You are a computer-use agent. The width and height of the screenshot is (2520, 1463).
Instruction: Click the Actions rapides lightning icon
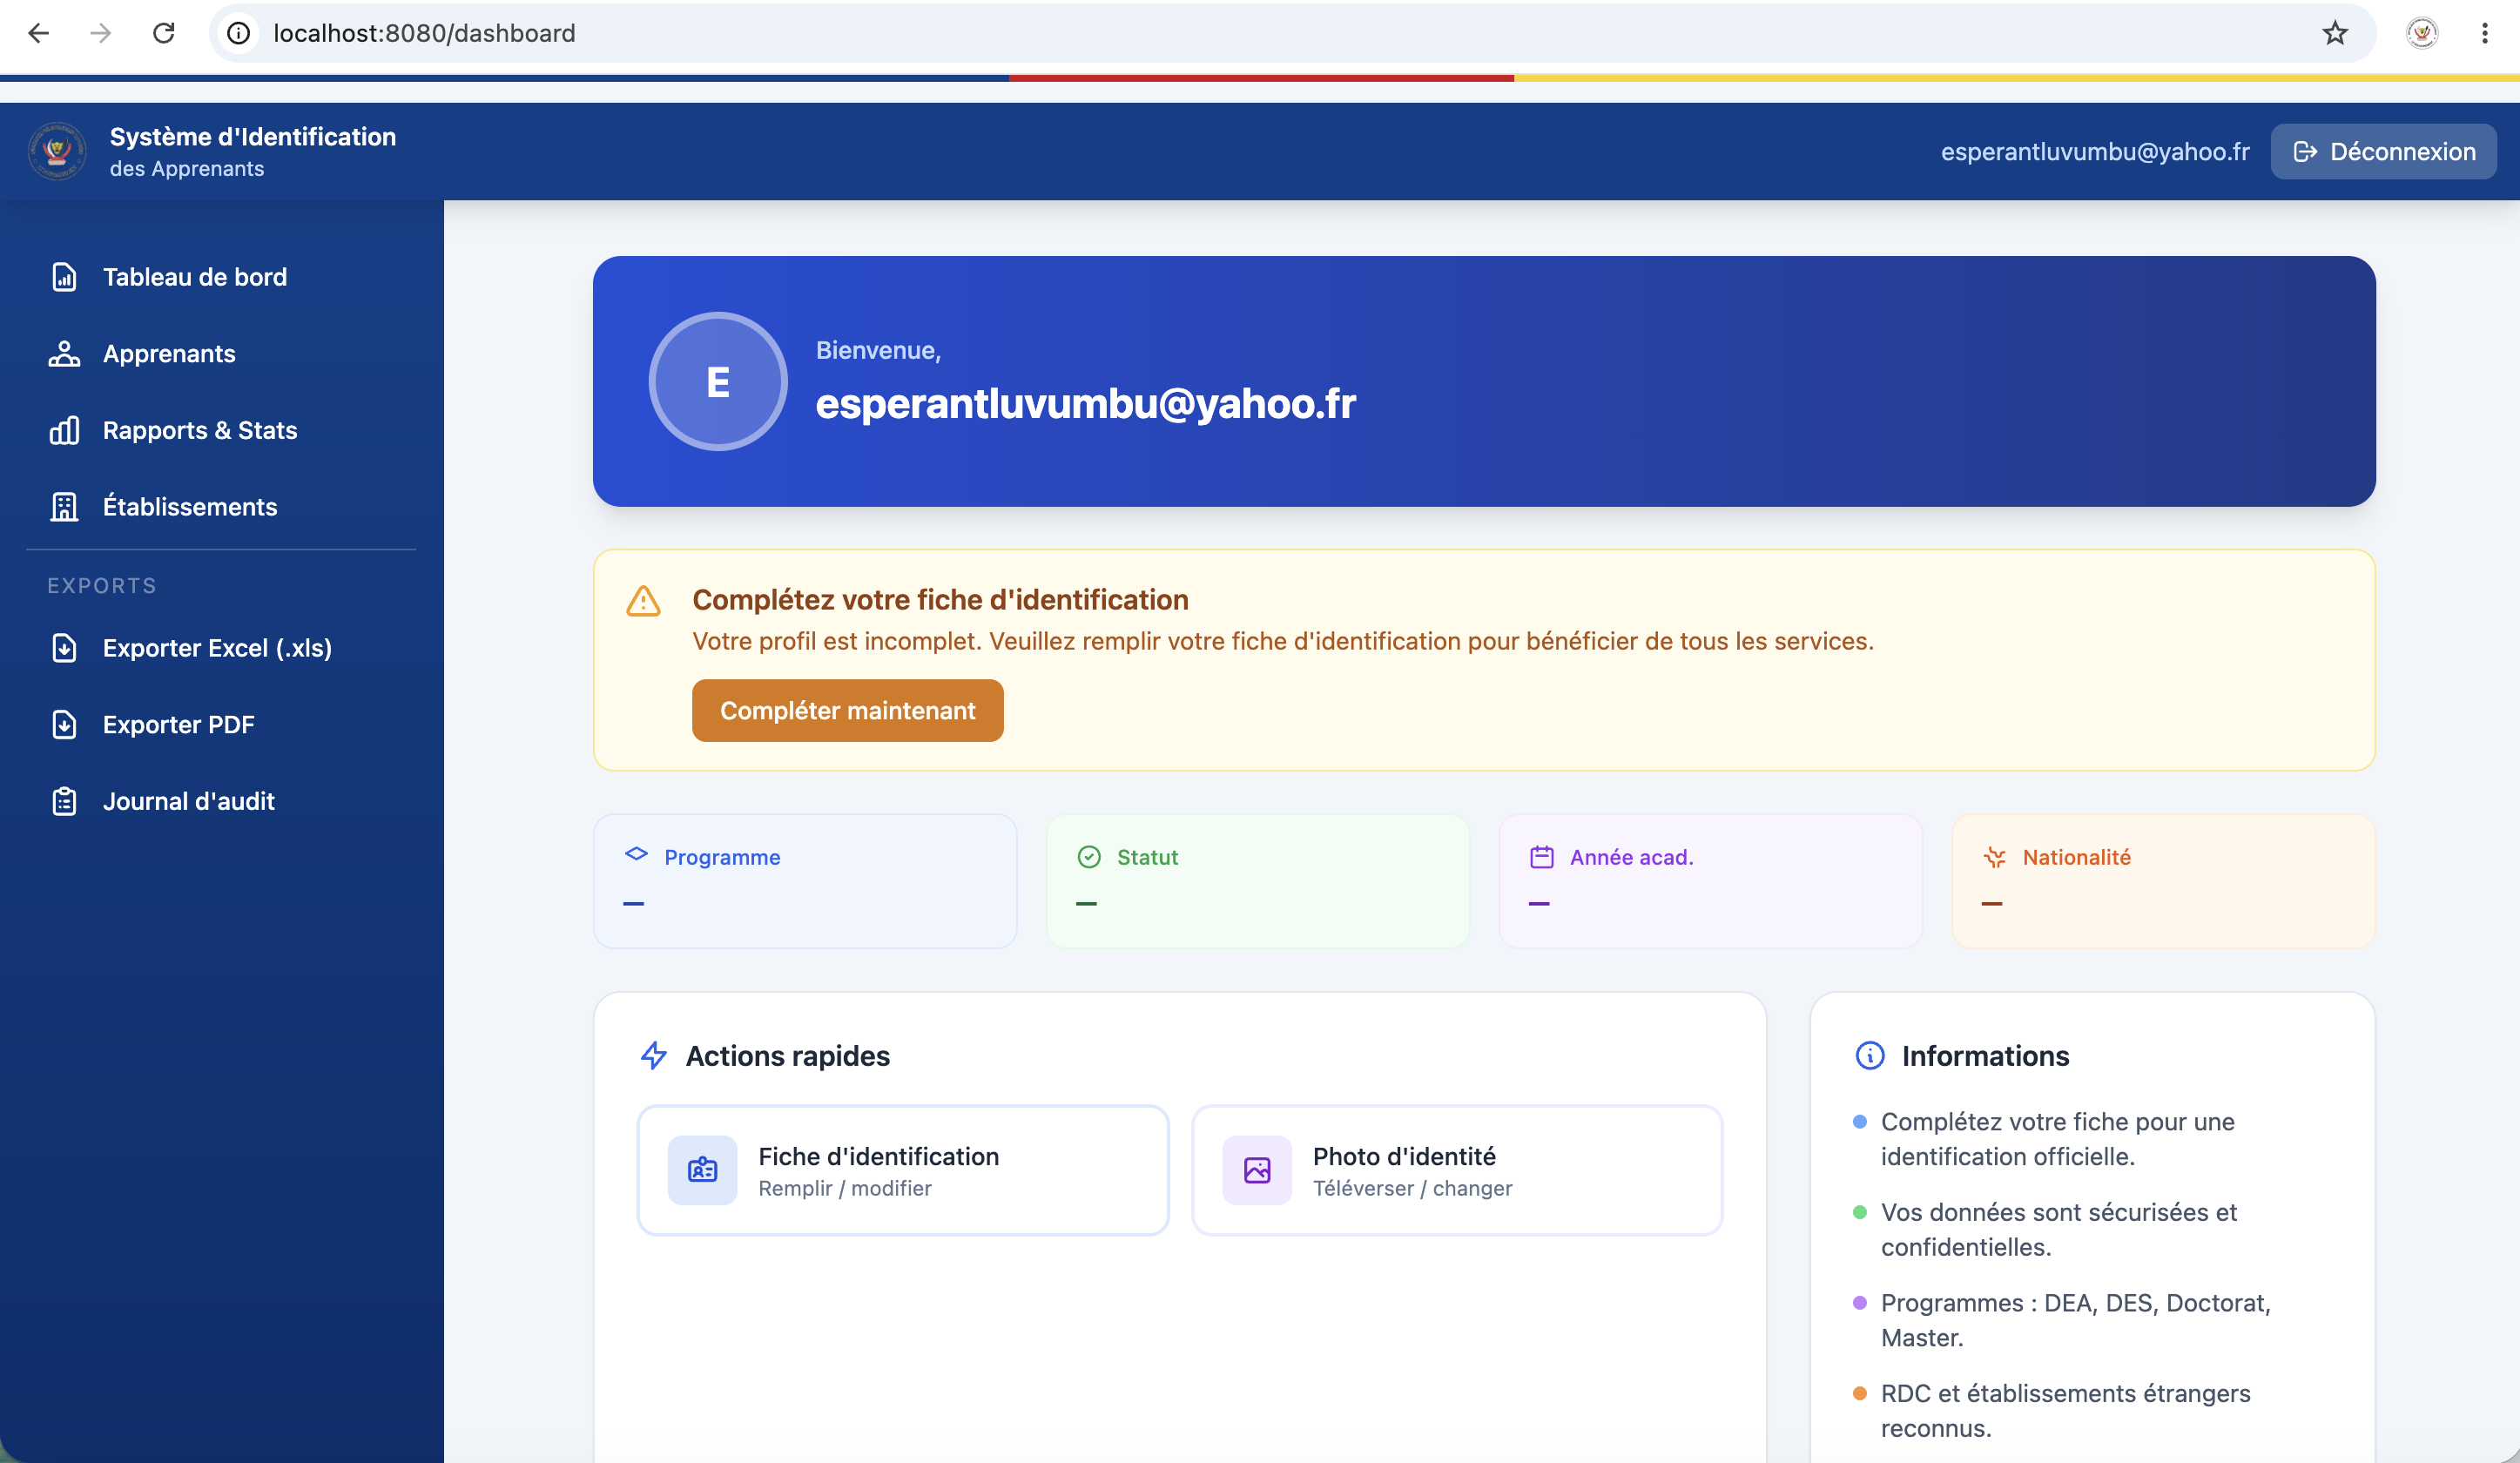(x=654, y=1055)
